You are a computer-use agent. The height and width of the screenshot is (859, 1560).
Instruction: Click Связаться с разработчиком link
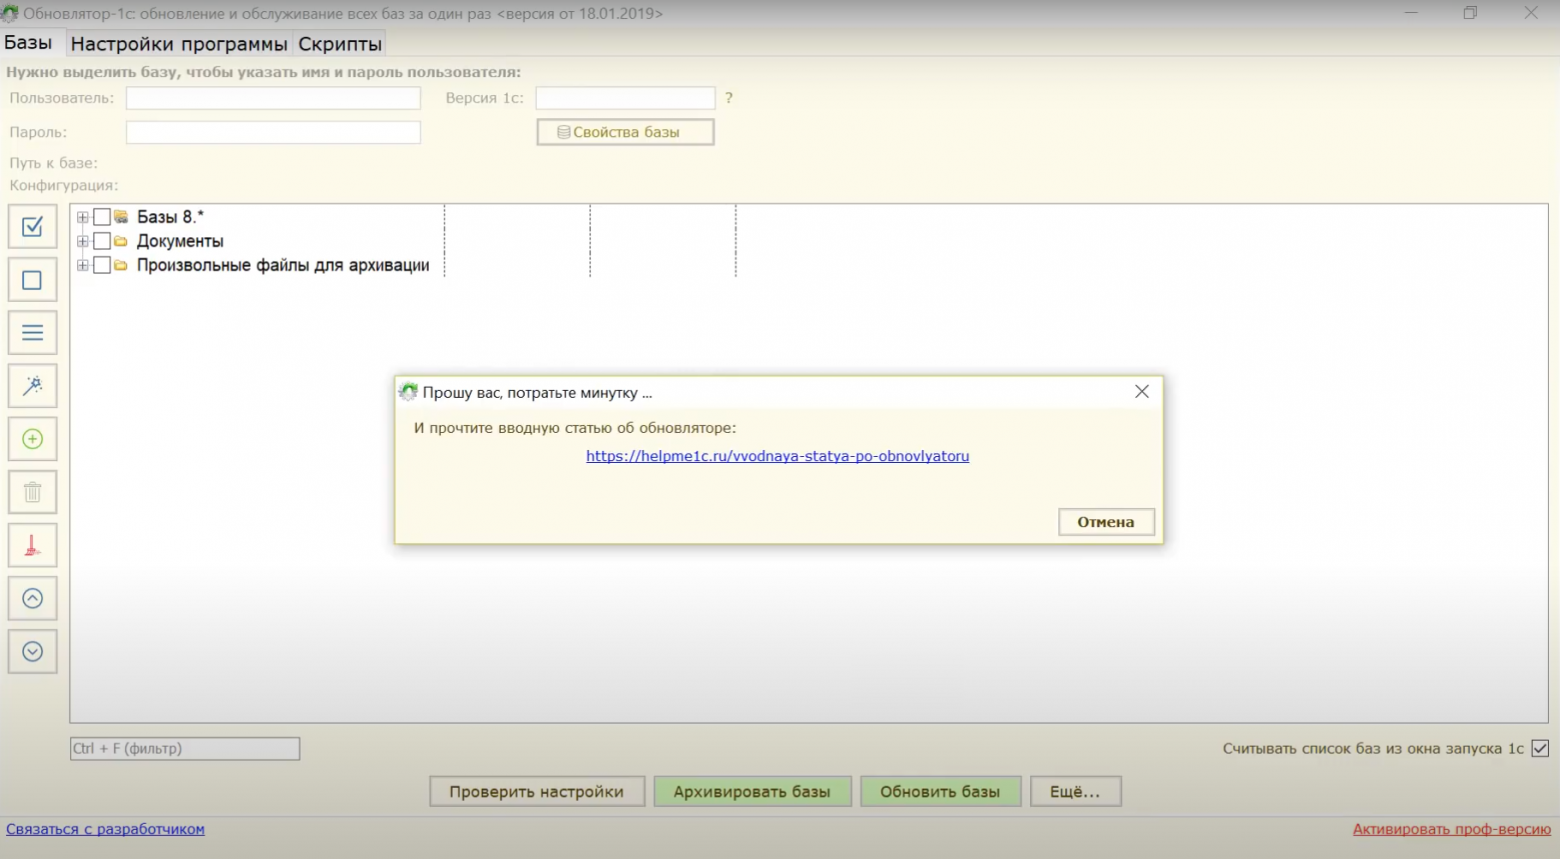[x=105, y=829]
